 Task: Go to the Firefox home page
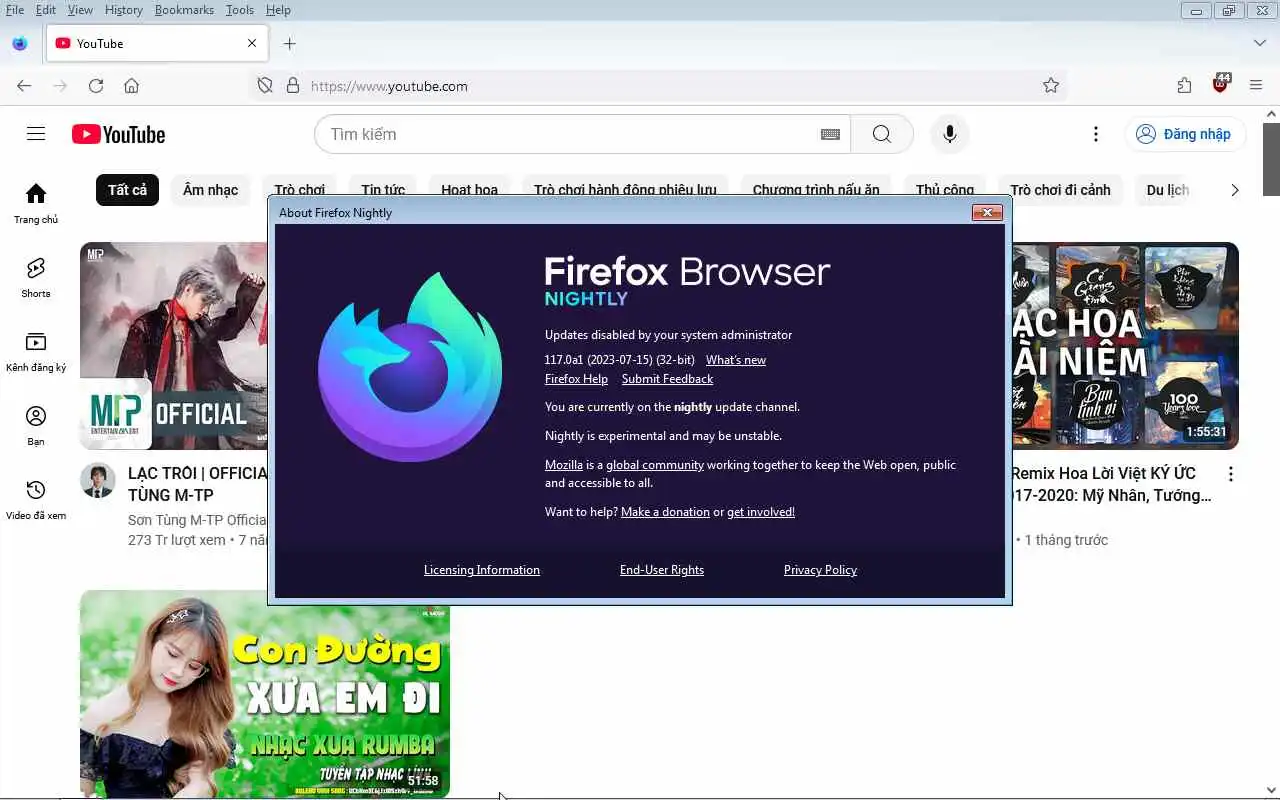[131, 86]
